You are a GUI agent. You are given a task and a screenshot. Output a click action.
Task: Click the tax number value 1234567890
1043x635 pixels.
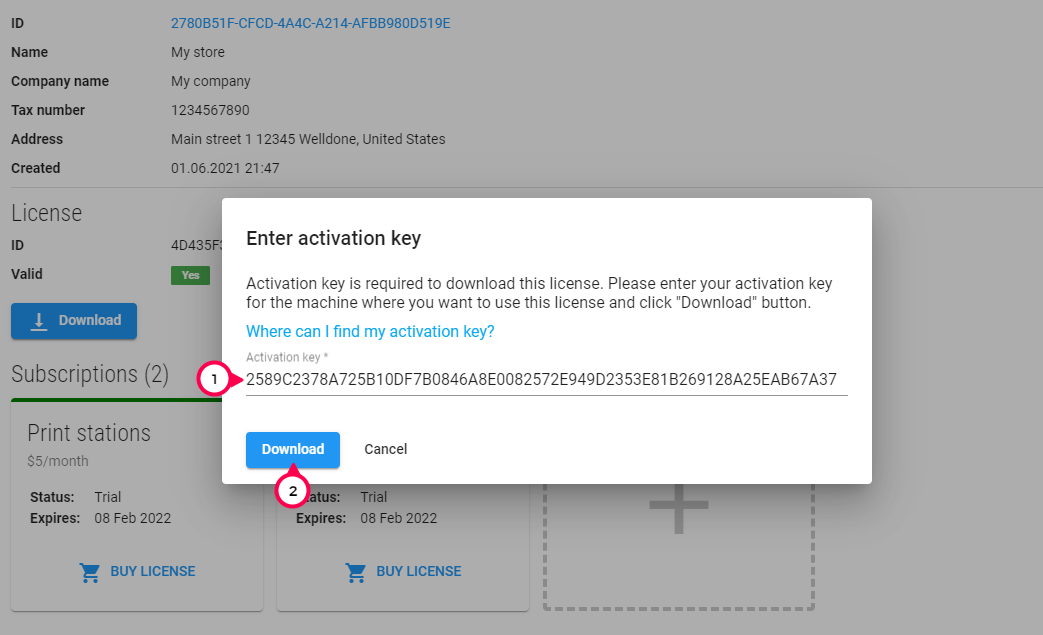pos(210,110)
